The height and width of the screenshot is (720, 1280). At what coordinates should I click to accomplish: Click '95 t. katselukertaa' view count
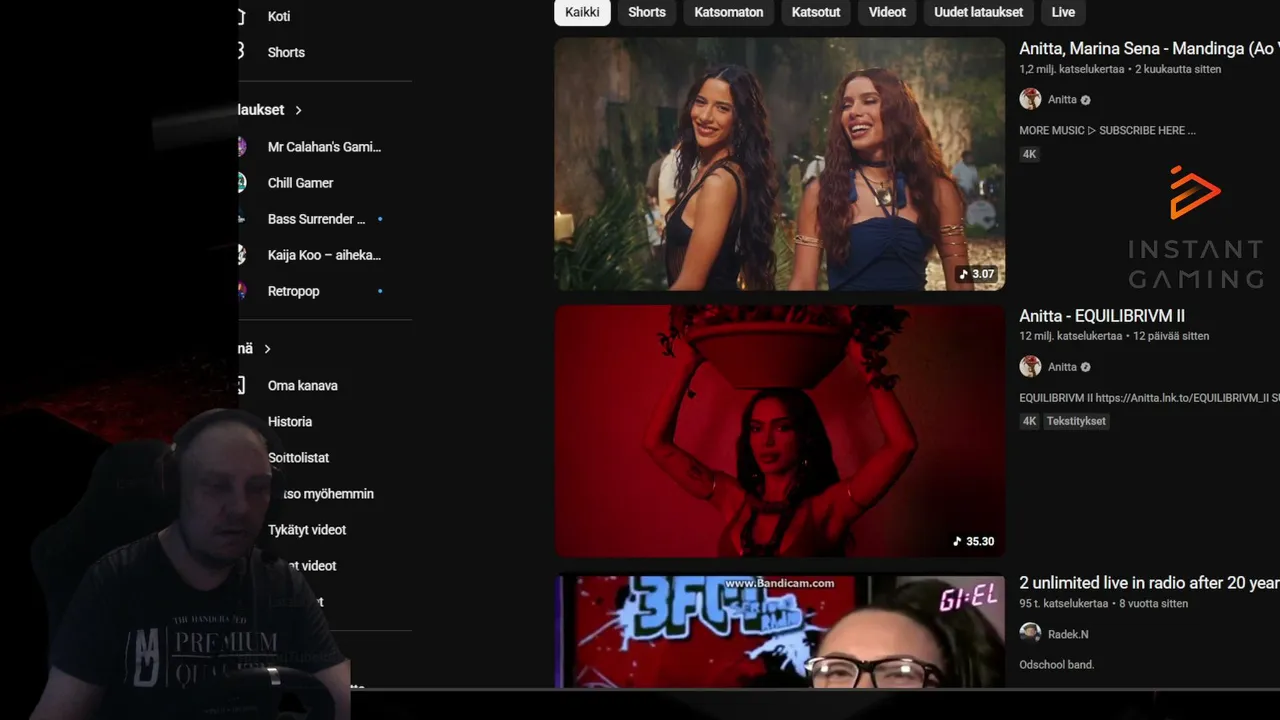click(x=1064, y=603)
